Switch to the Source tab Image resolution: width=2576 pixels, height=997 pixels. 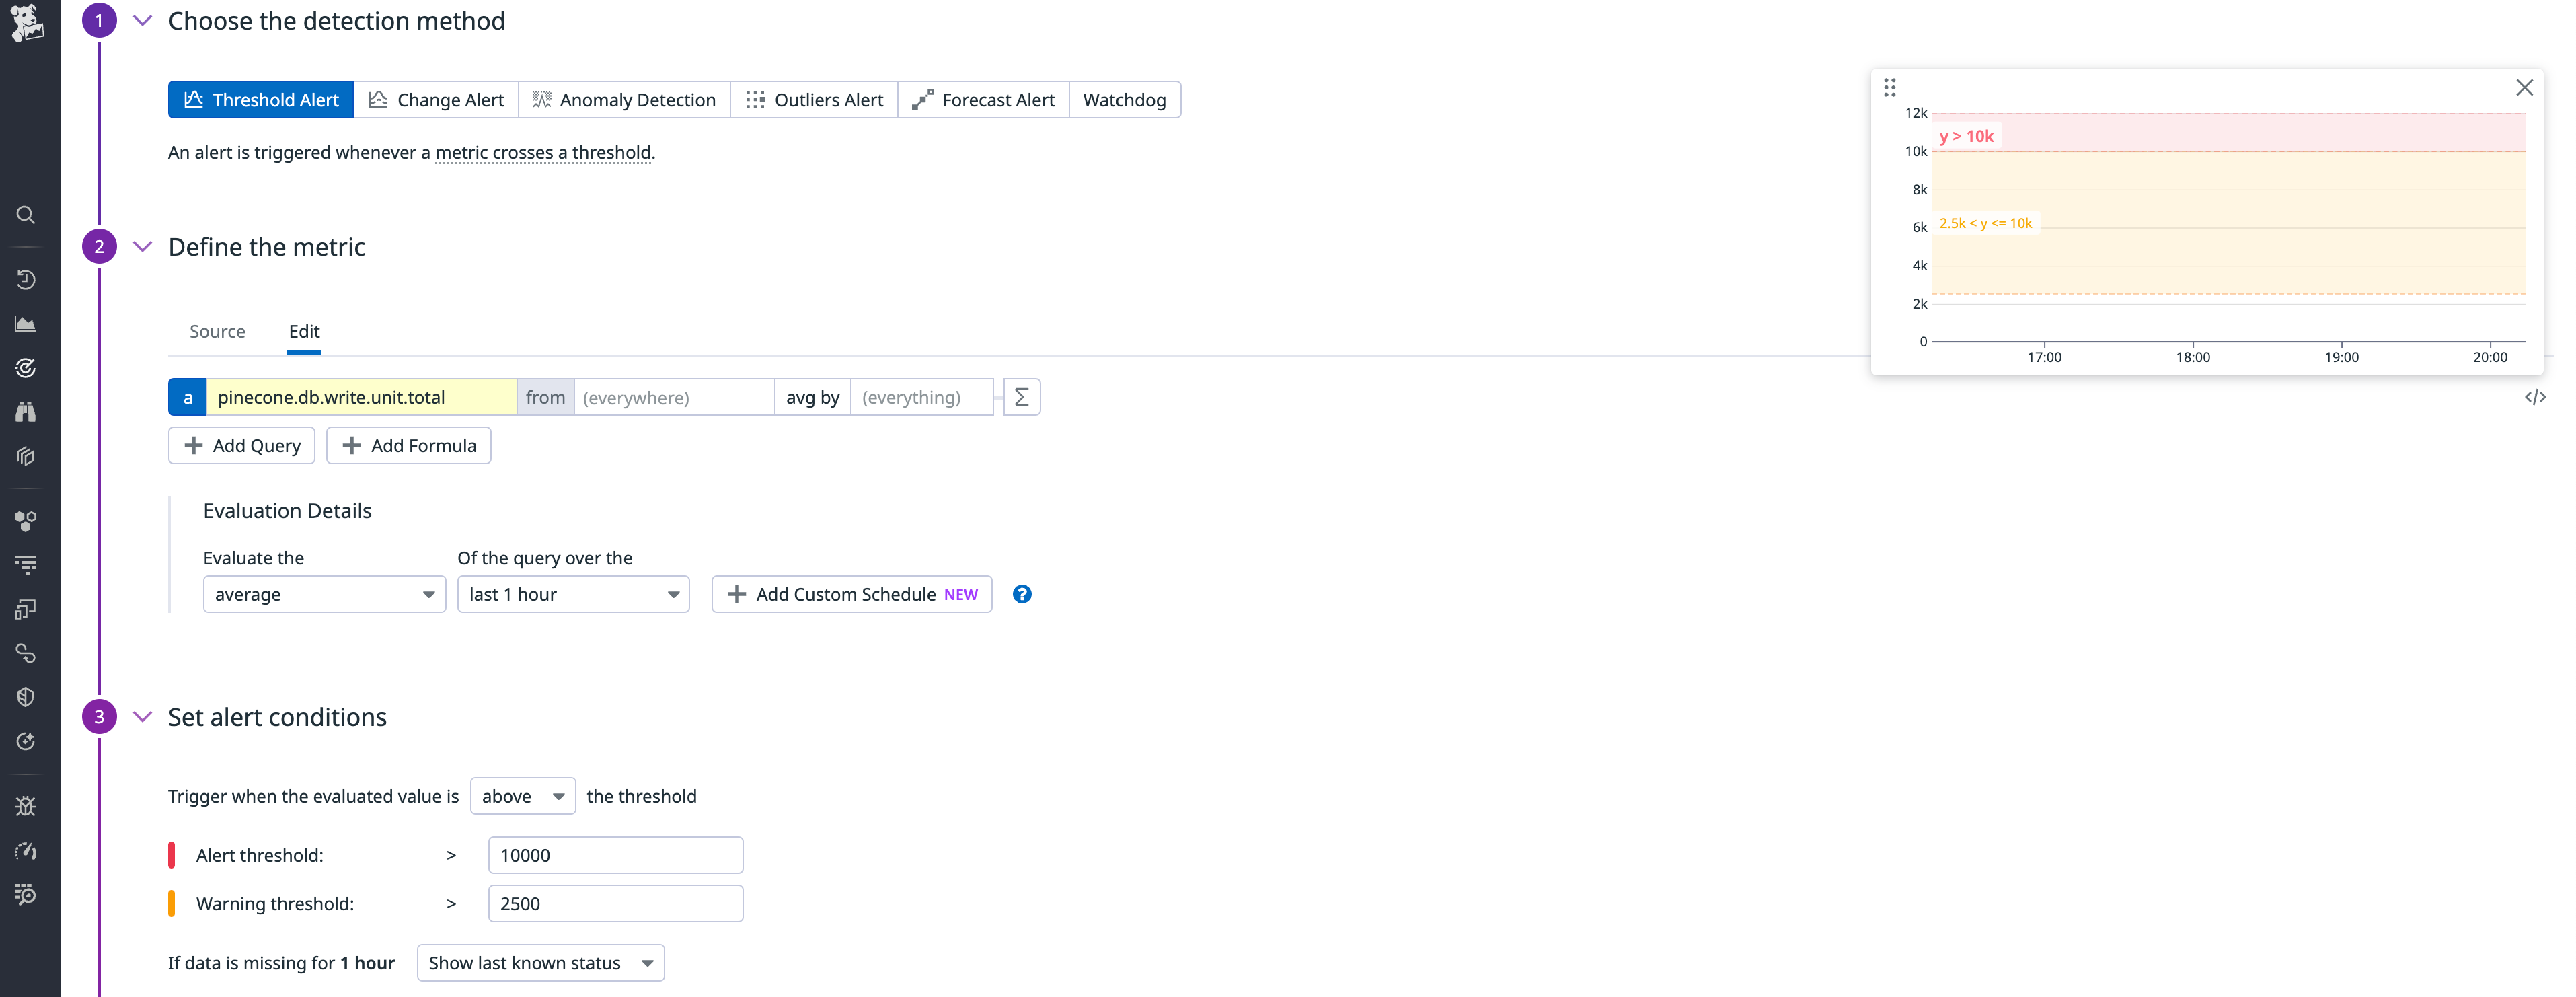point(217,331)
